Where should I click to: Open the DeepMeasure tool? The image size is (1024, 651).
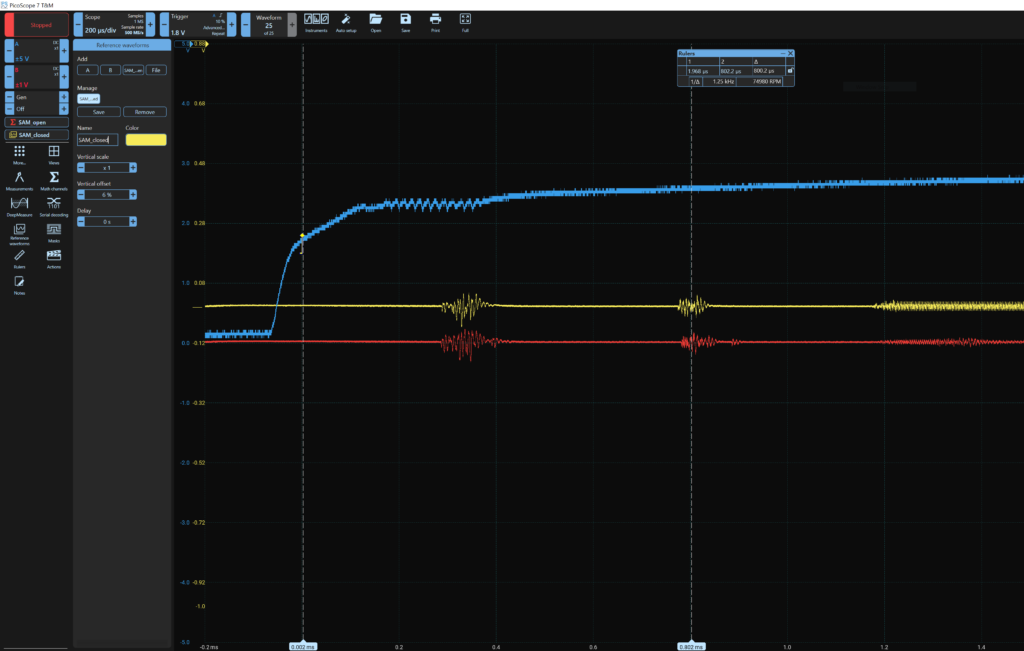point(19,206)
